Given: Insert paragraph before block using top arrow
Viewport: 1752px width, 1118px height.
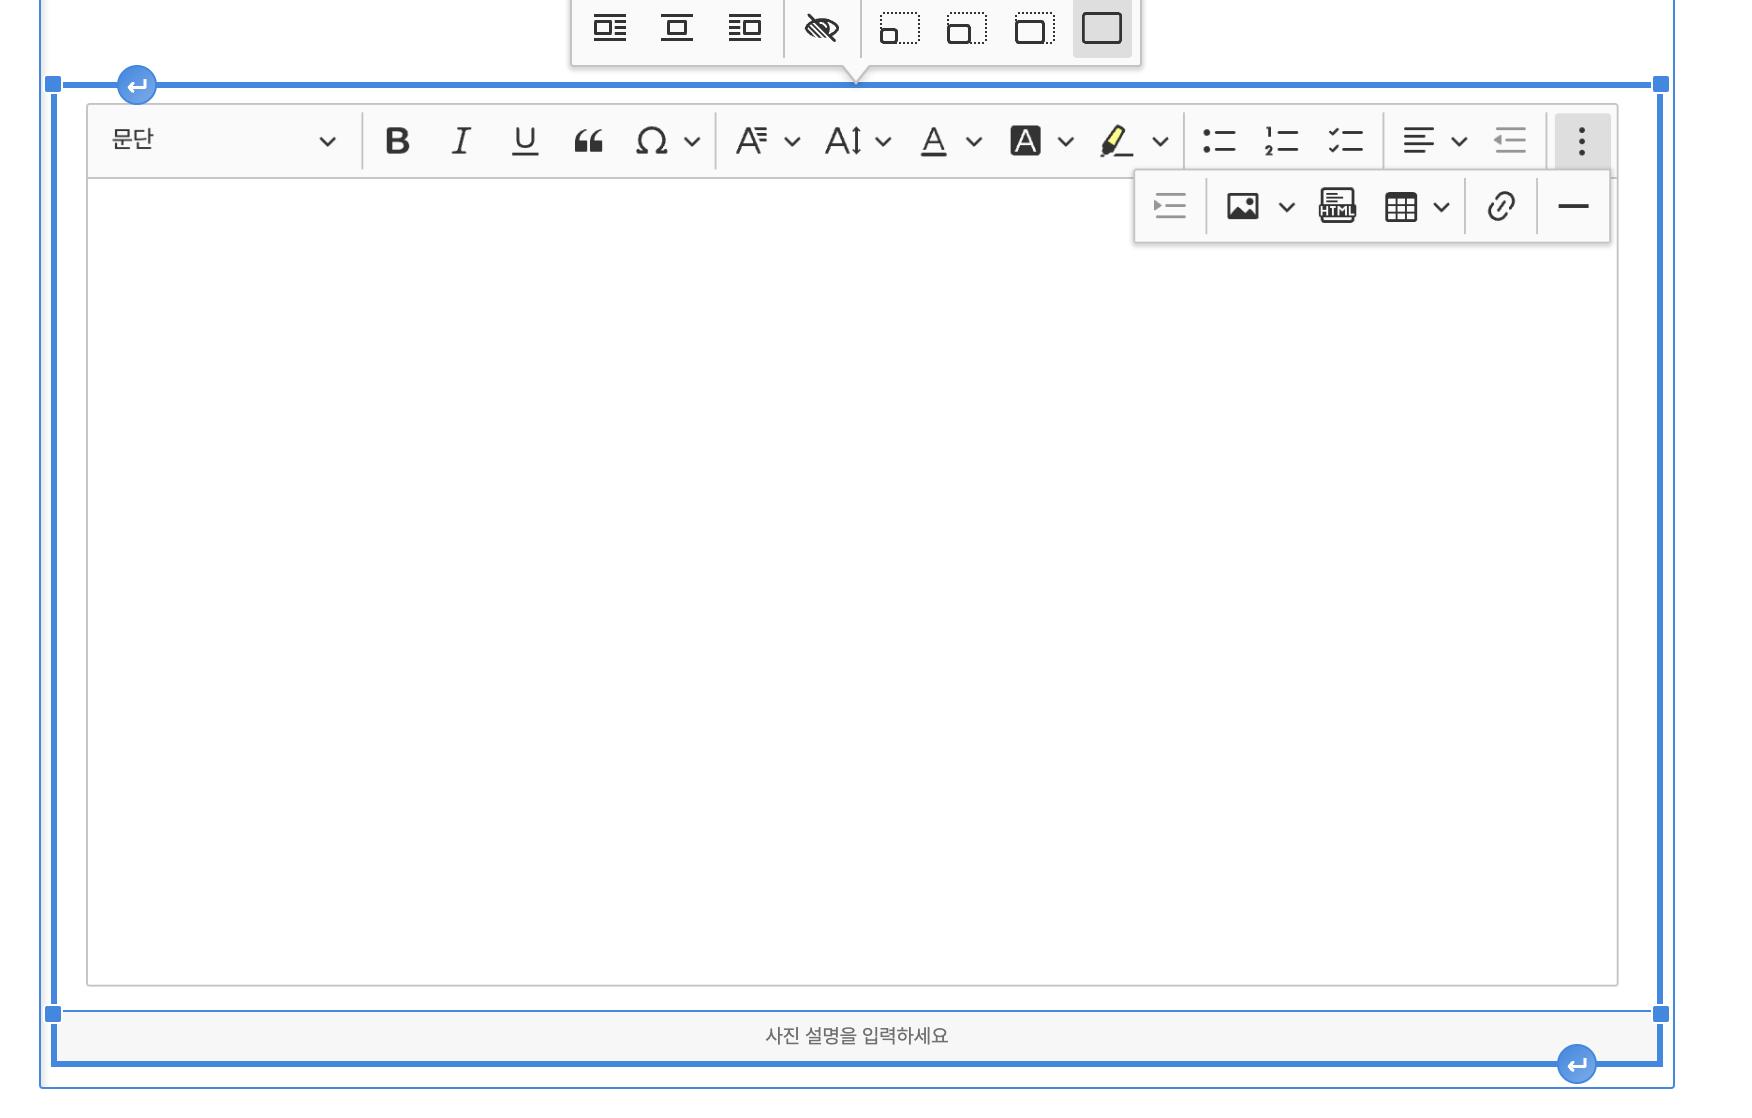Looking at the screenshot, I should click(137, 85).
